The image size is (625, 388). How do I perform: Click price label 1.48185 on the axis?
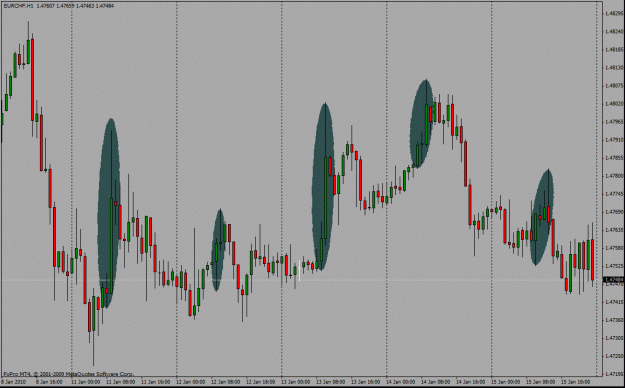(614, 50)
